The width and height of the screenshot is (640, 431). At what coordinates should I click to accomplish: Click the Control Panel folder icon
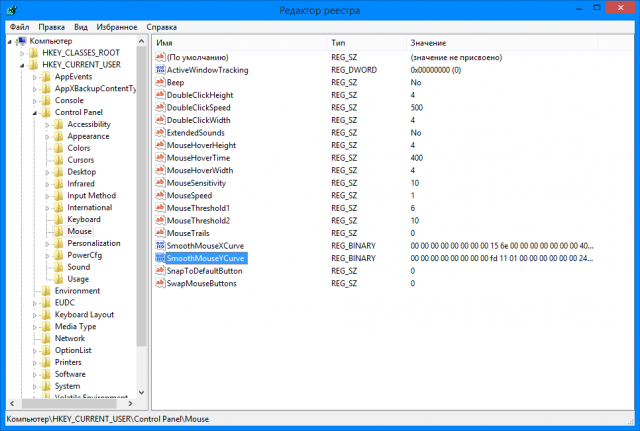click(47, 112)
